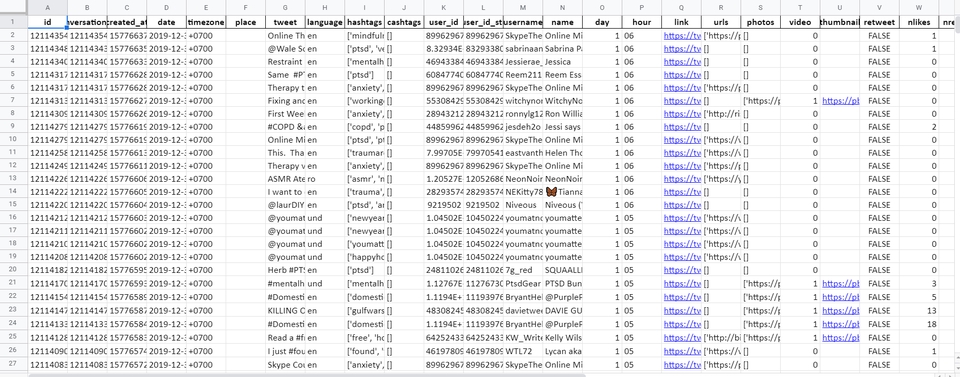The height and width of the screenshot is (377, 960).
Task: Select username cell '7g_red'
Action: tap(523, 270)
